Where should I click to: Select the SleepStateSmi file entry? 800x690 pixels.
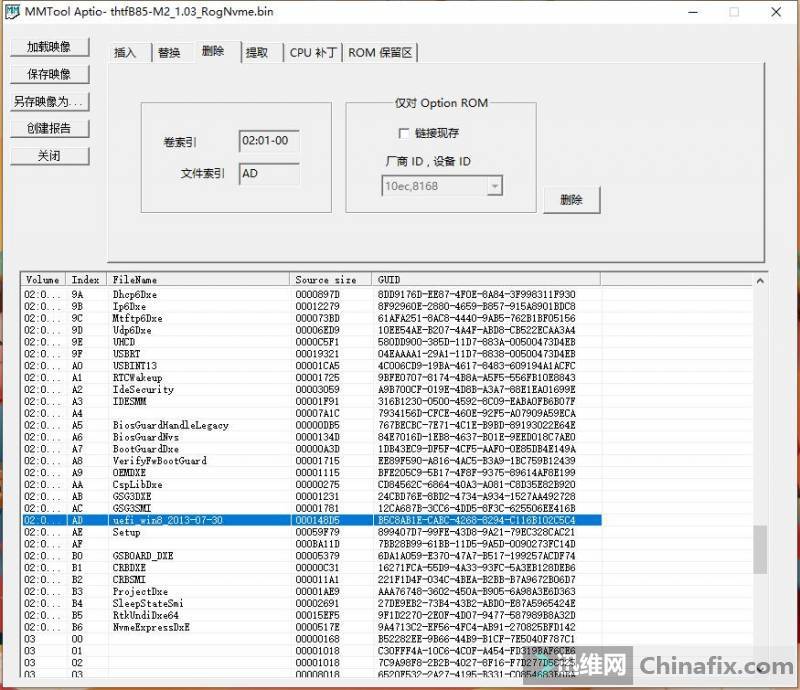pos(311,603)
